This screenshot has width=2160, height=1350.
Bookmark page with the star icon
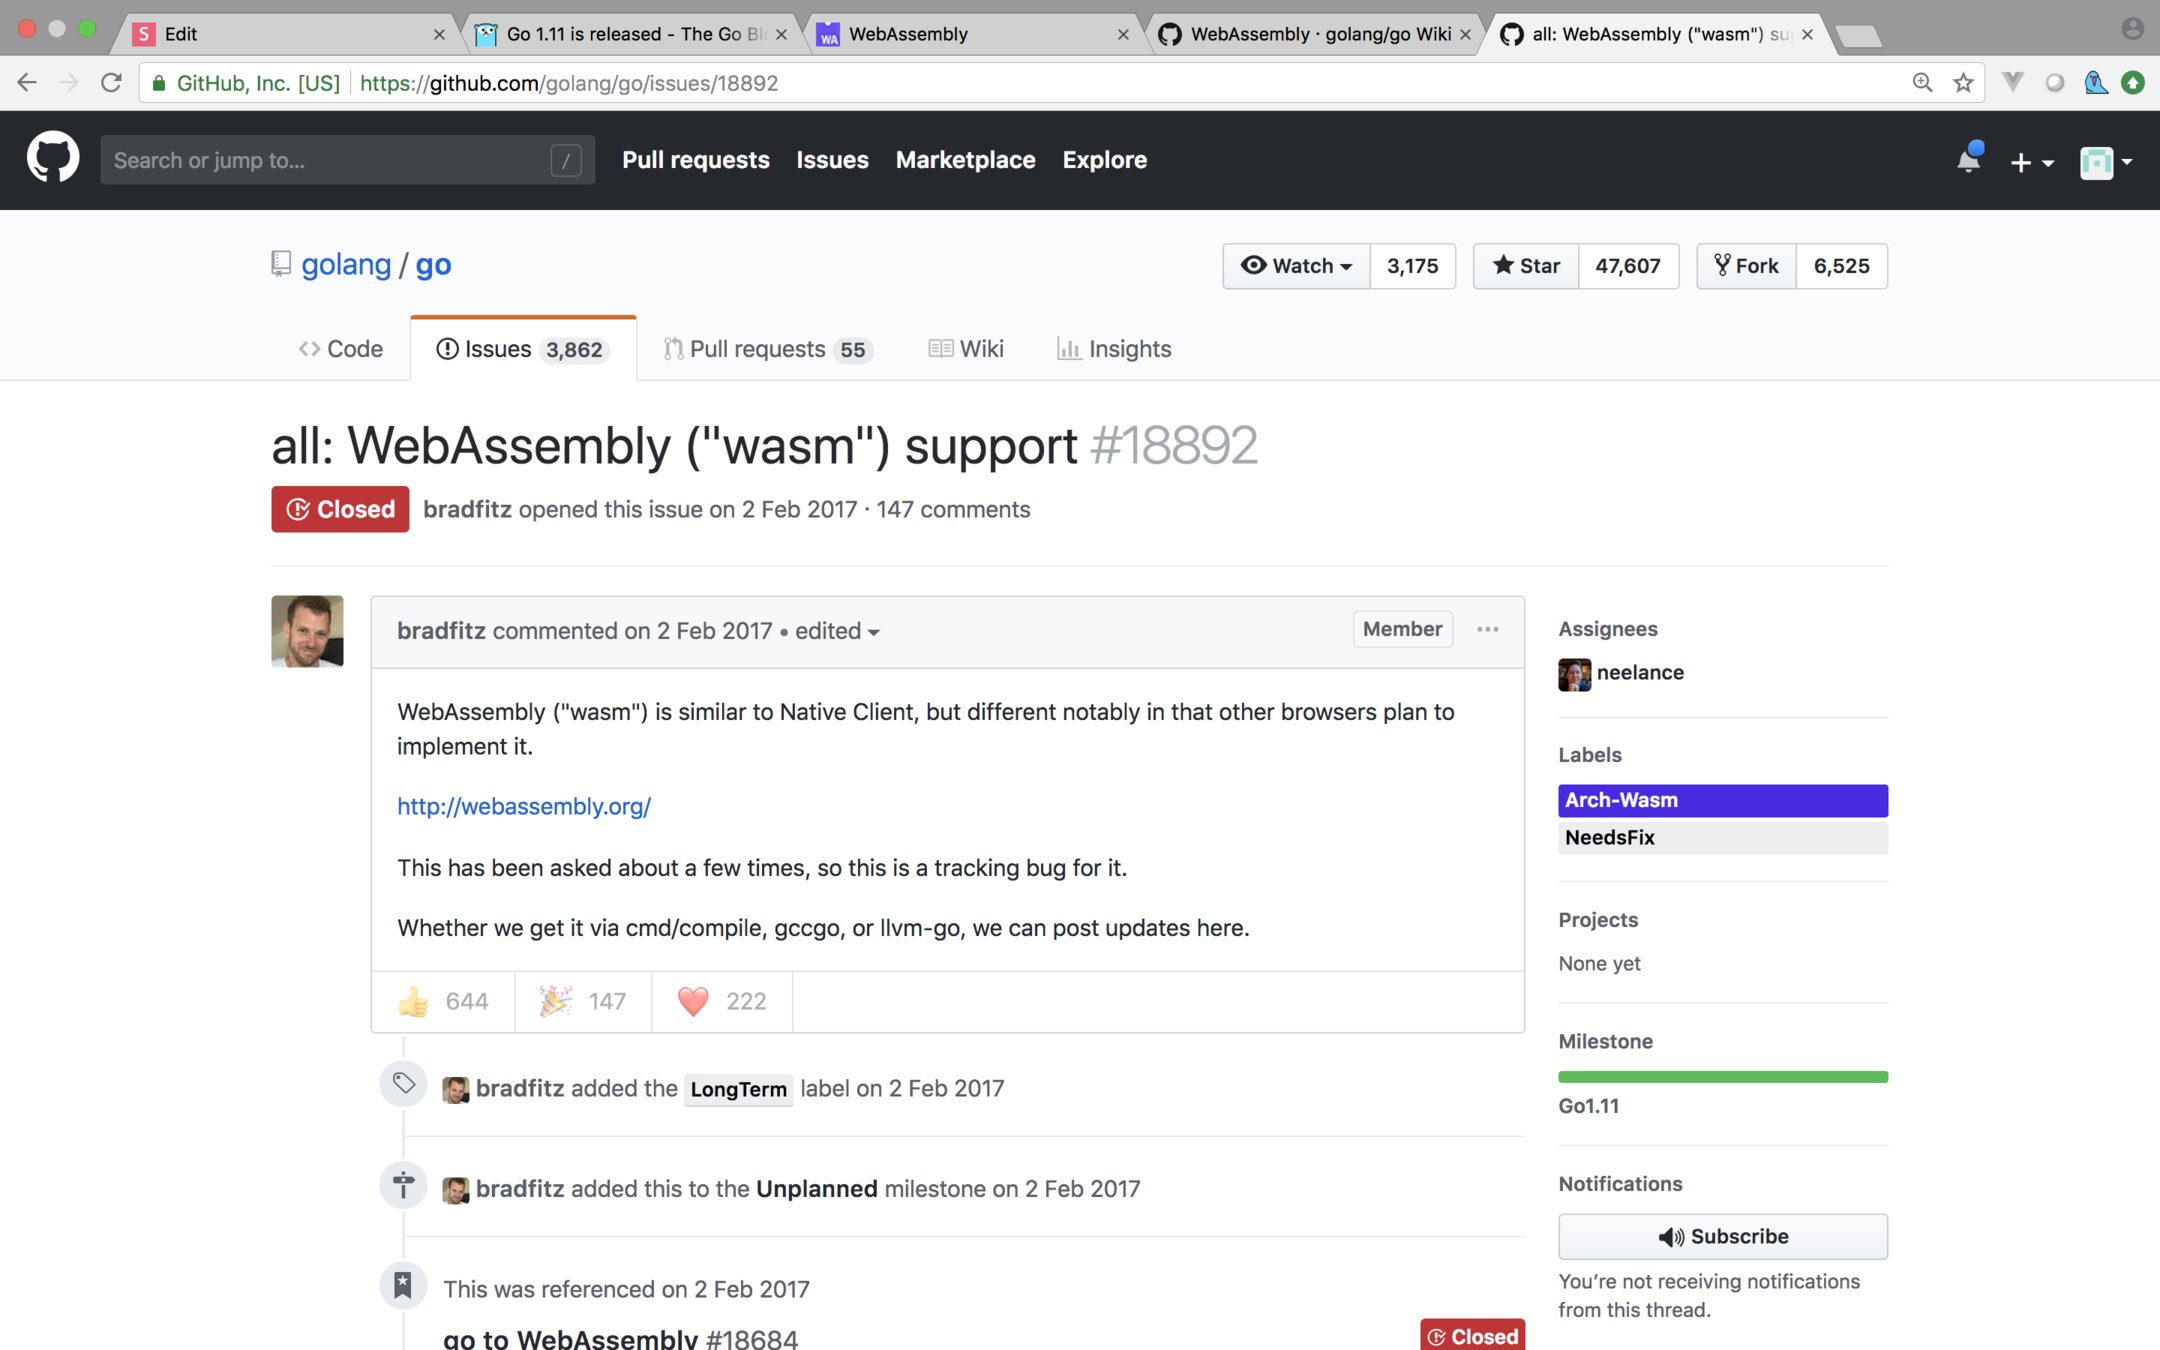point(1963,83)
